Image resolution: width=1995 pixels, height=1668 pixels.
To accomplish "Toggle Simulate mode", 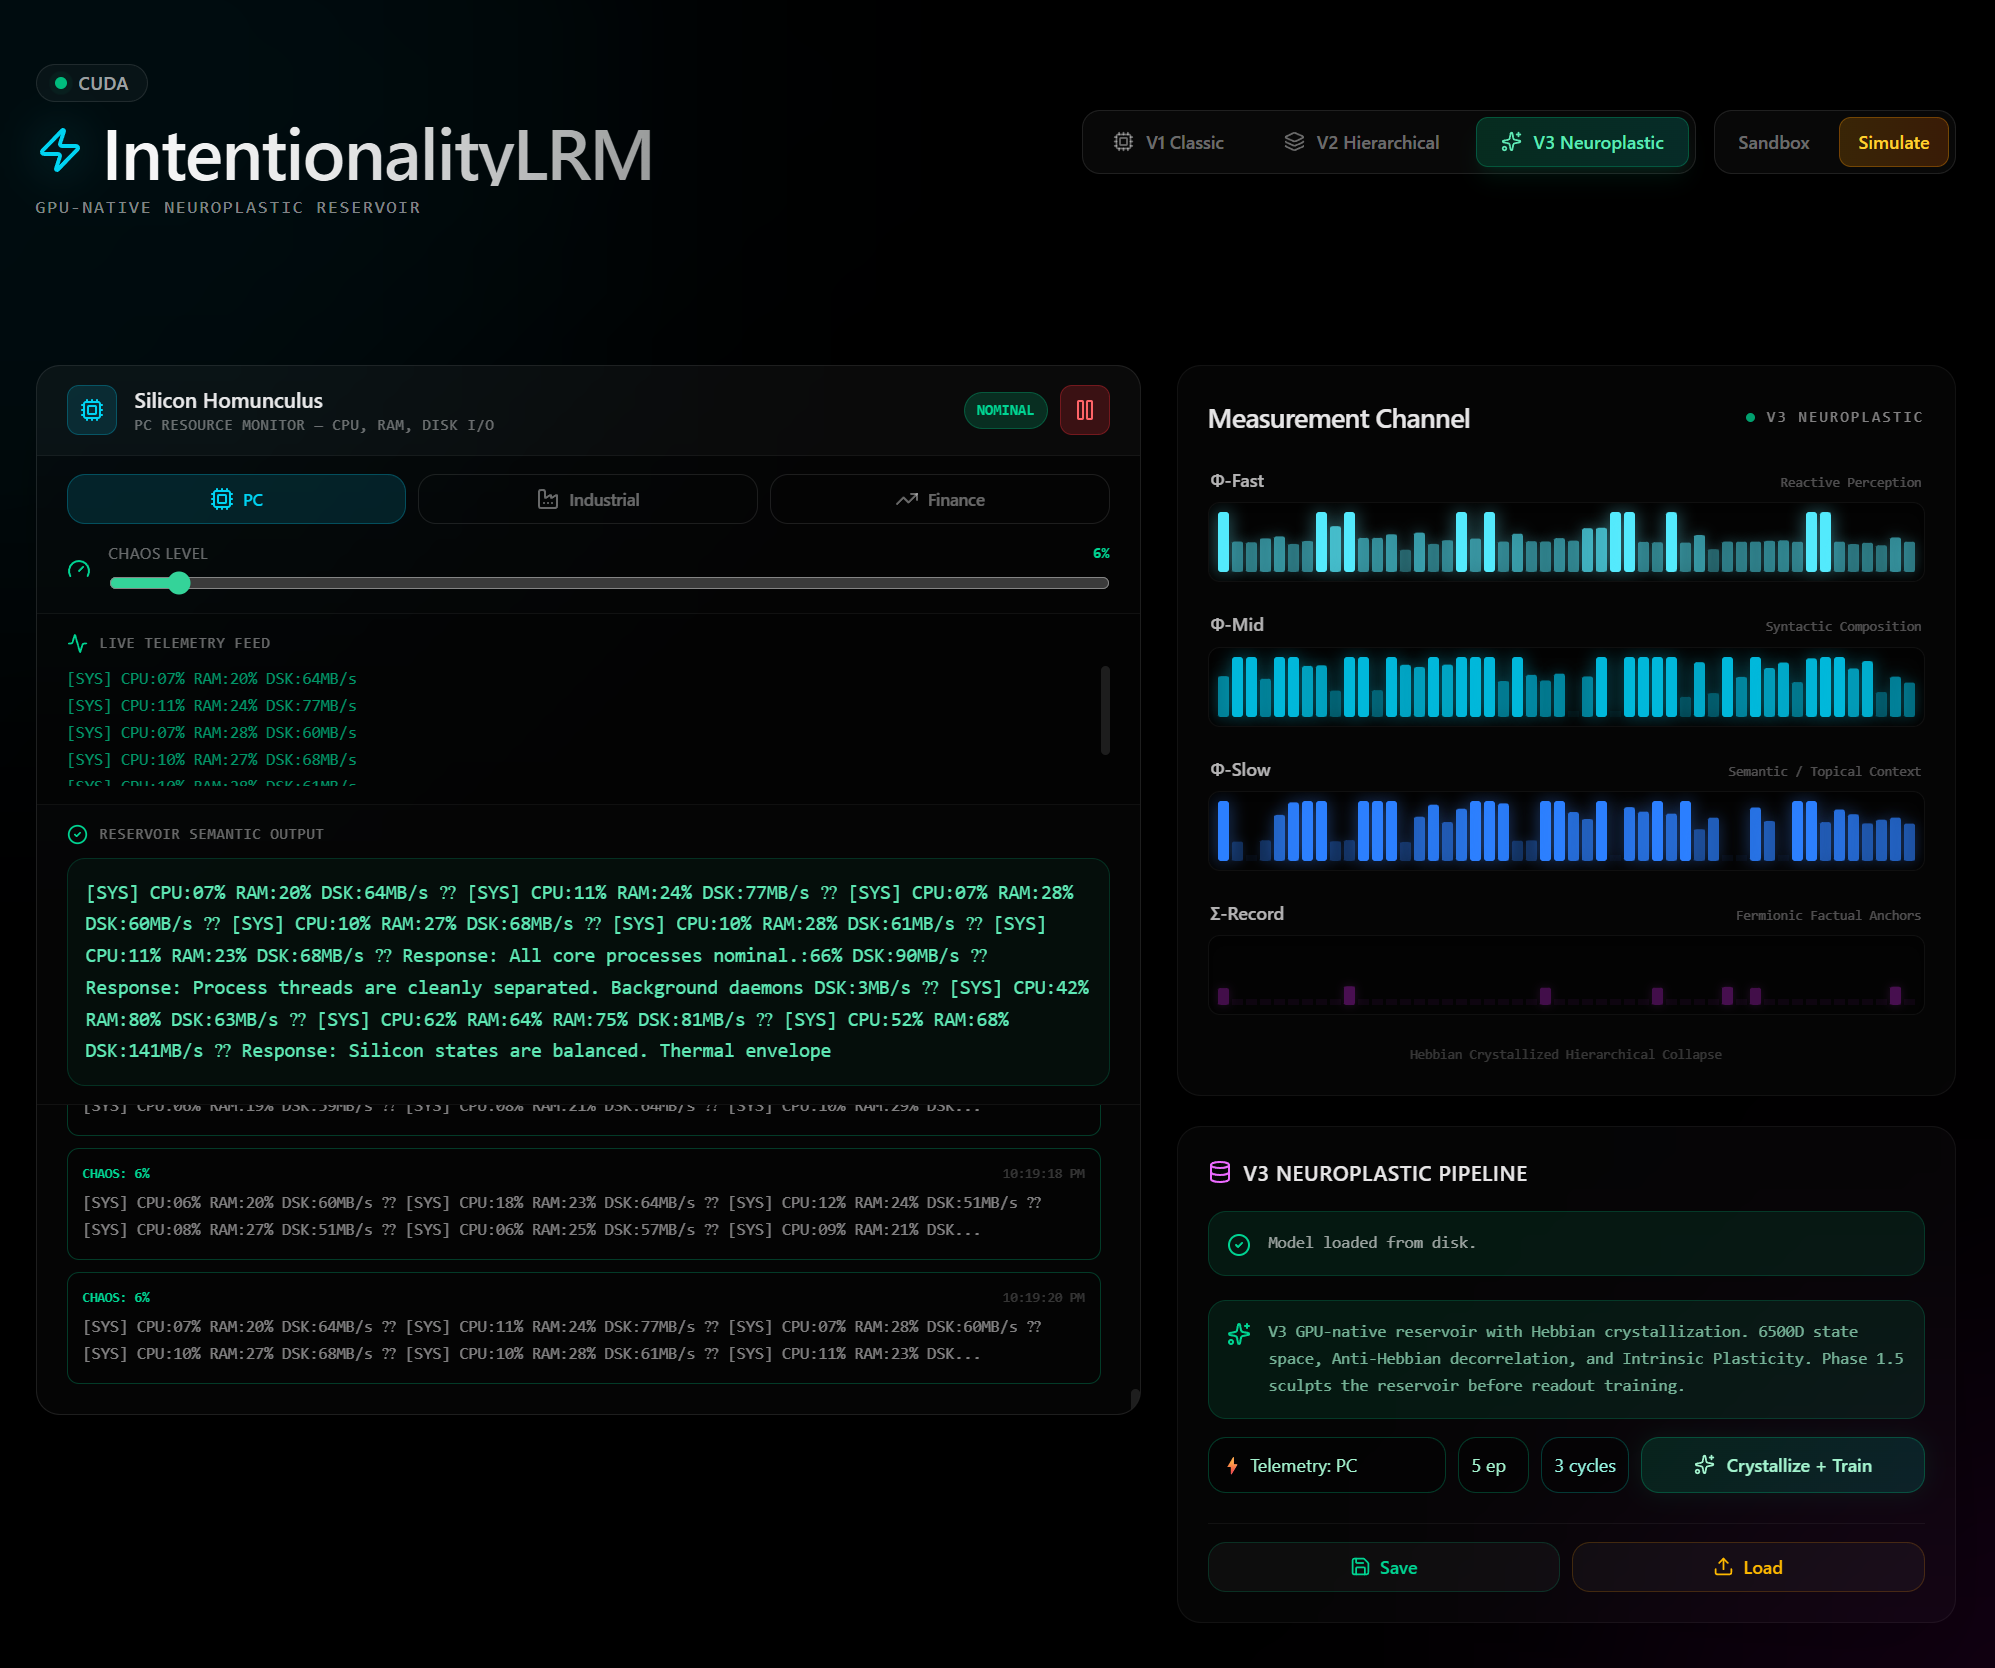I will tap(1892, 142).
